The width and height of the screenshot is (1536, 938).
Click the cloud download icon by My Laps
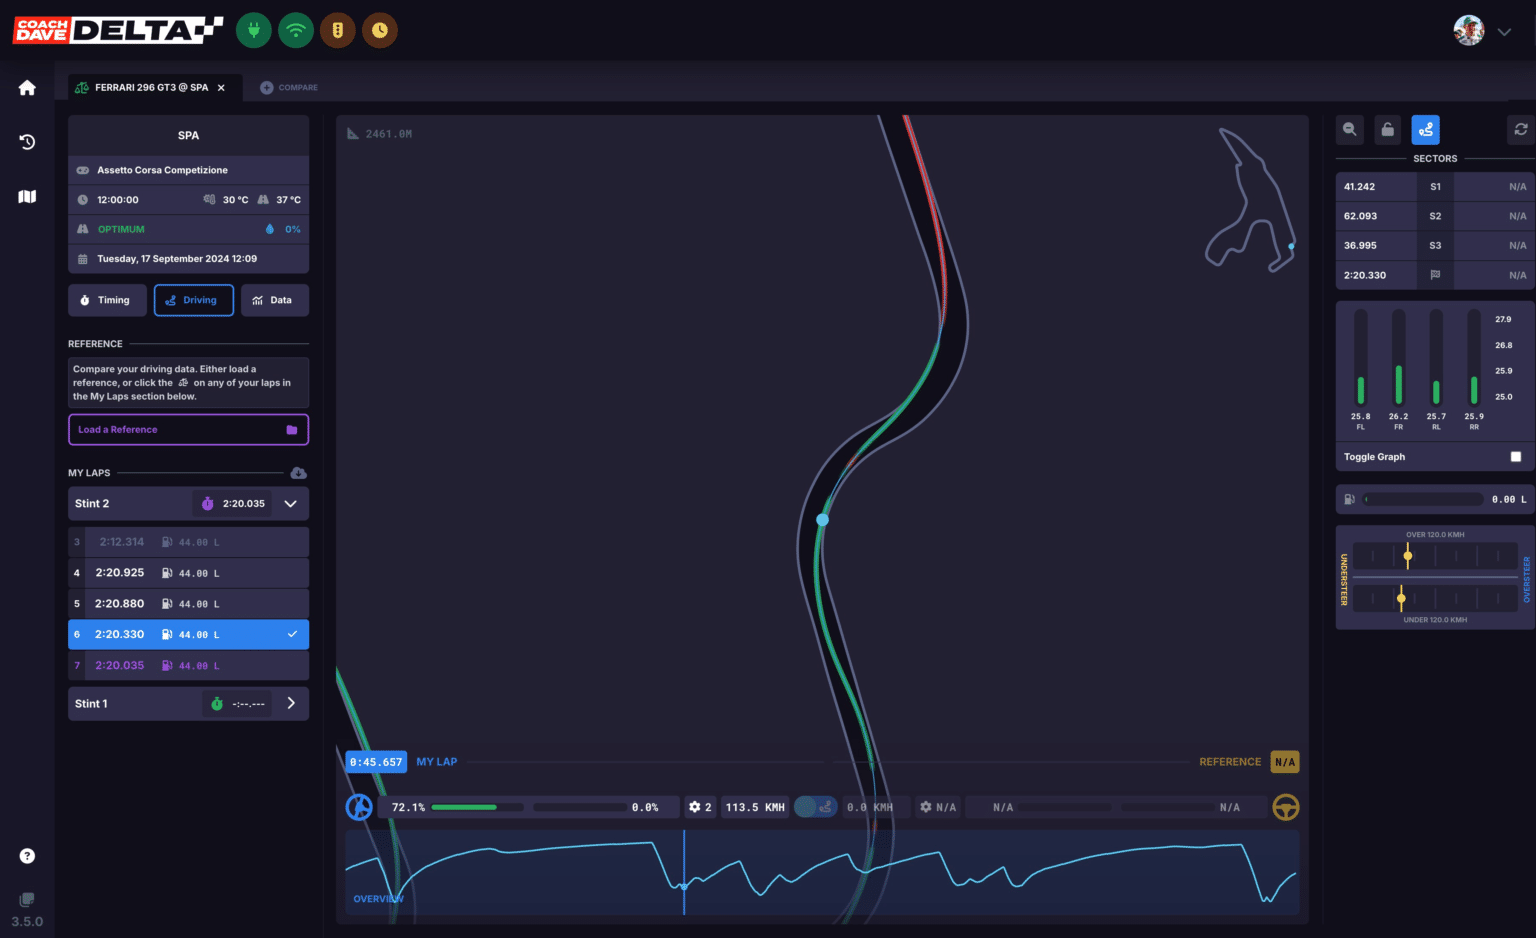point(298,473)
